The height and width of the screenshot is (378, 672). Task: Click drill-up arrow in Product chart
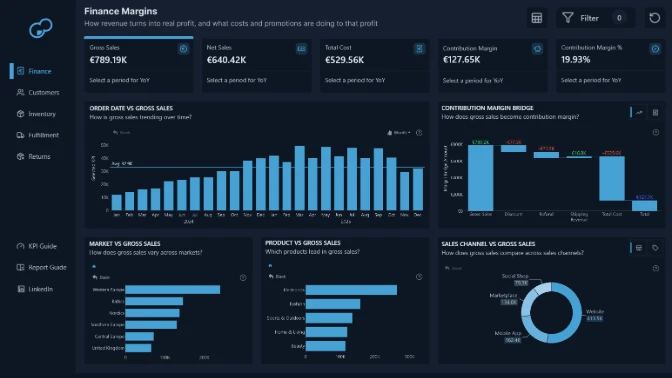(270, 266)
